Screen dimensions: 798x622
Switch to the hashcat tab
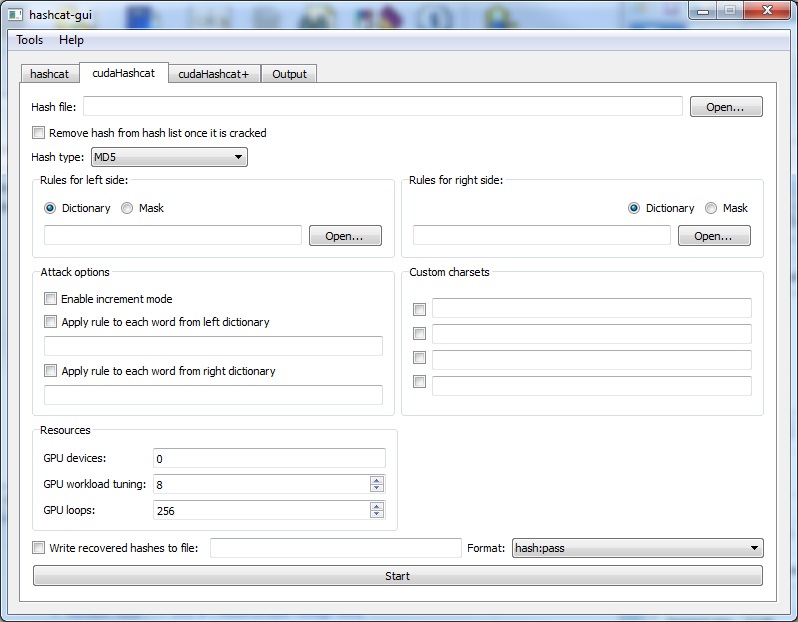coord(49,74)
